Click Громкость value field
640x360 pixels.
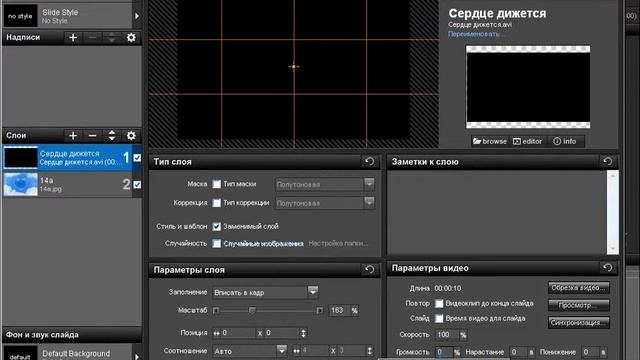point(444,352)
